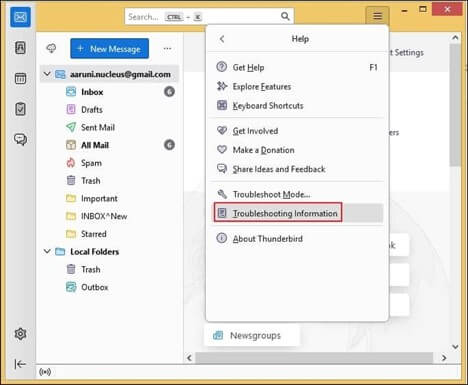Go back from Help submenu
Viewport: 468px width, 385px height.
coord(222,39)
